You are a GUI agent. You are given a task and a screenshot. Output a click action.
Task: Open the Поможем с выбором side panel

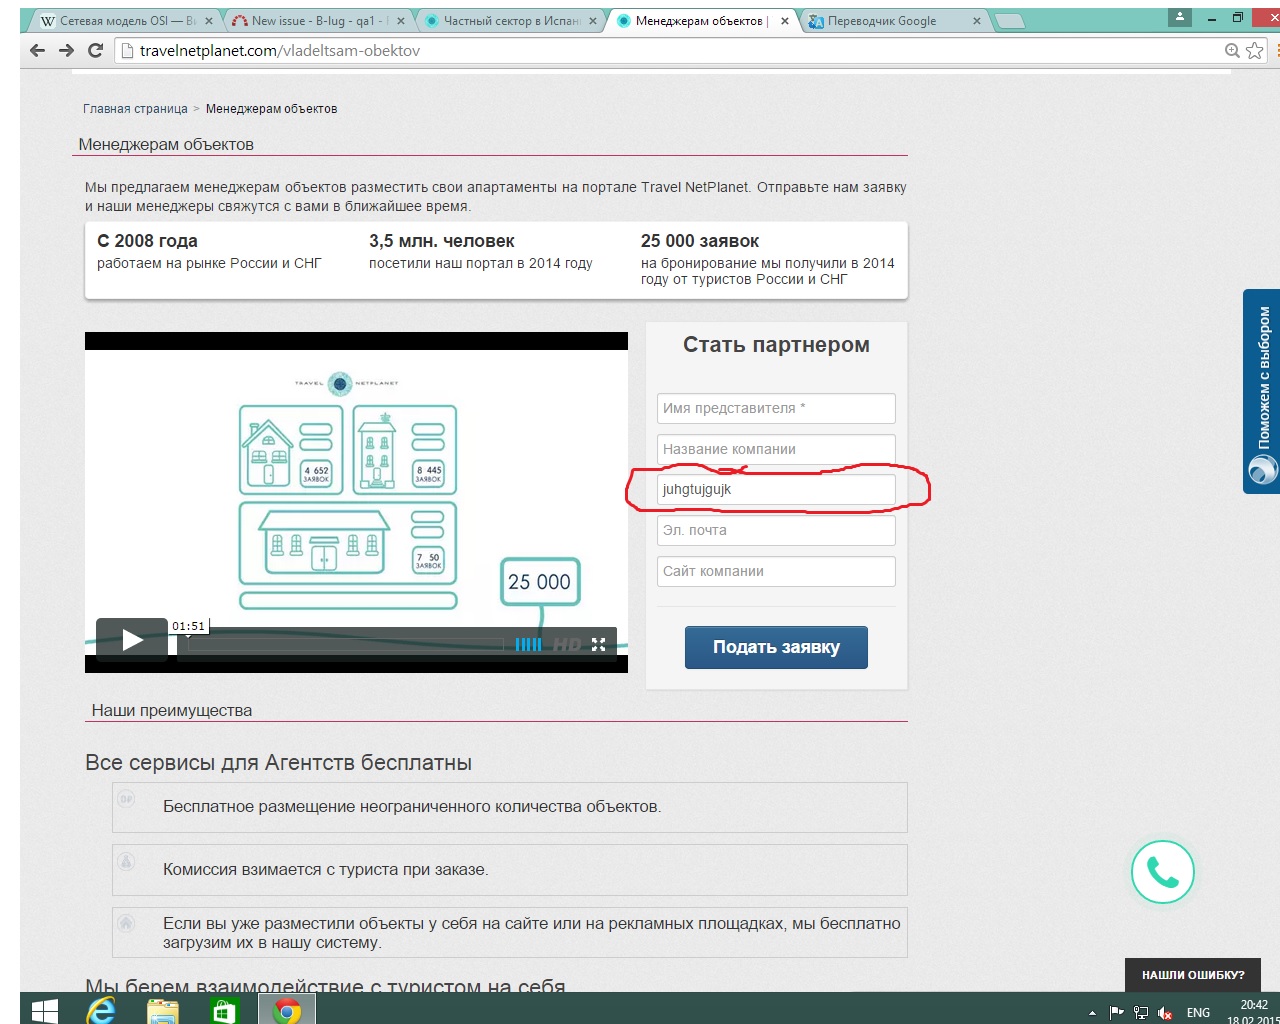(1262, 391)
